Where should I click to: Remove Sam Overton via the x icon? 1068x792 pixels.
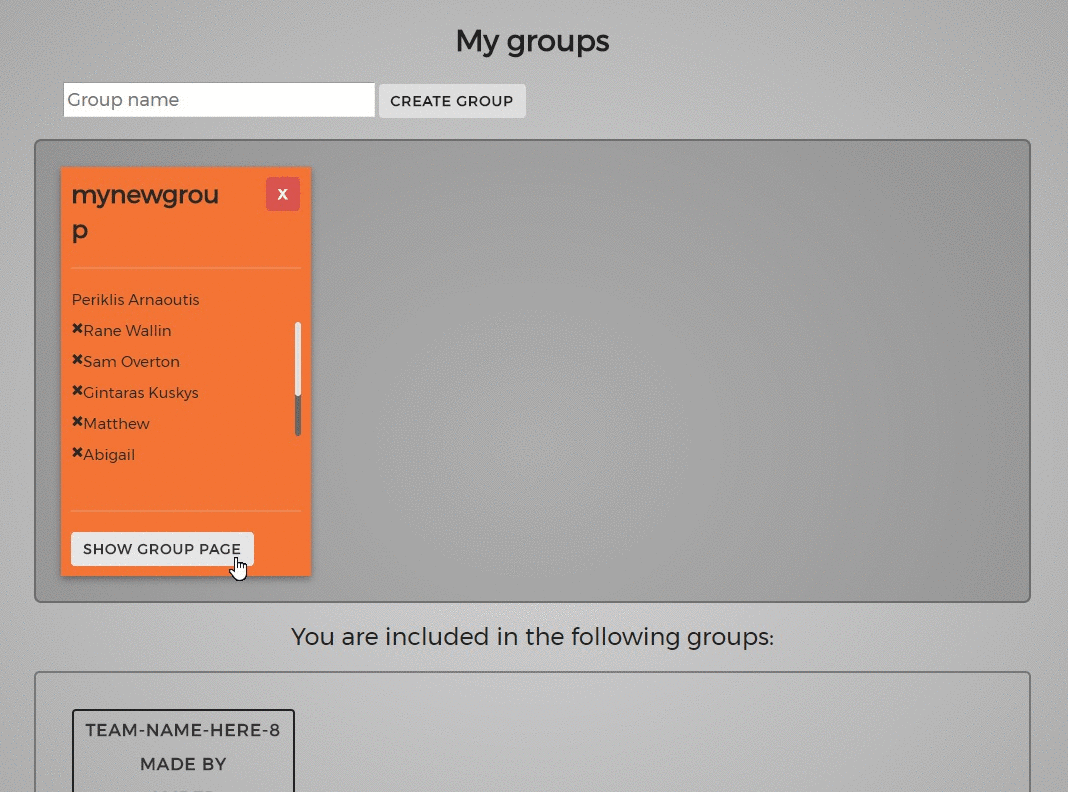point(77,360)
